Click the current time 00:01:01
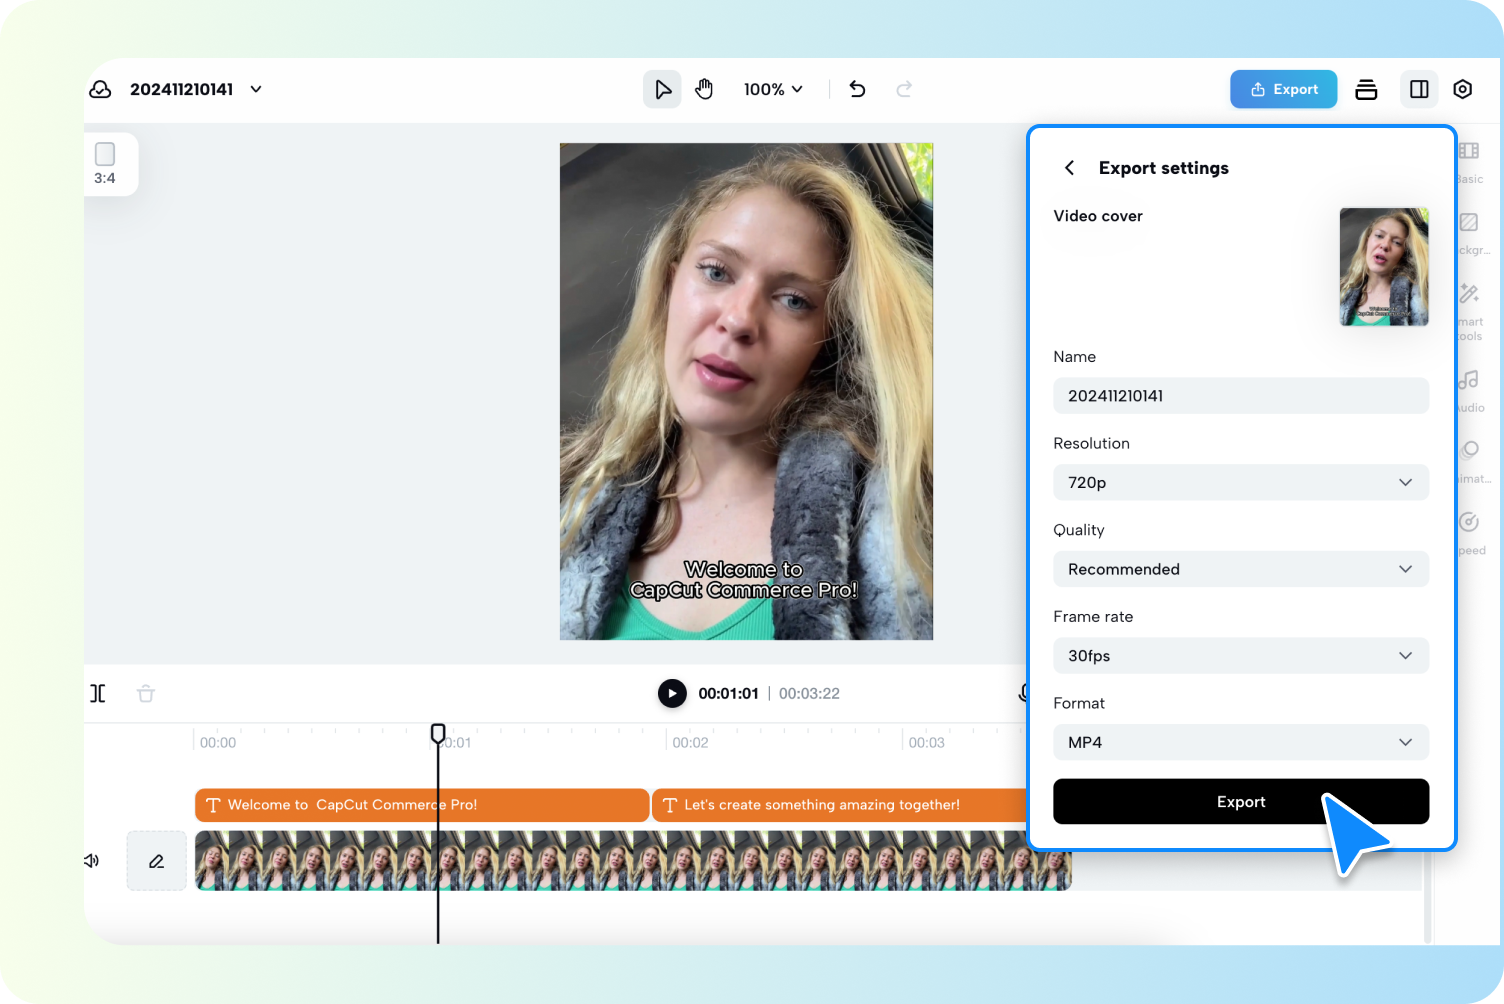 [728, 693]
